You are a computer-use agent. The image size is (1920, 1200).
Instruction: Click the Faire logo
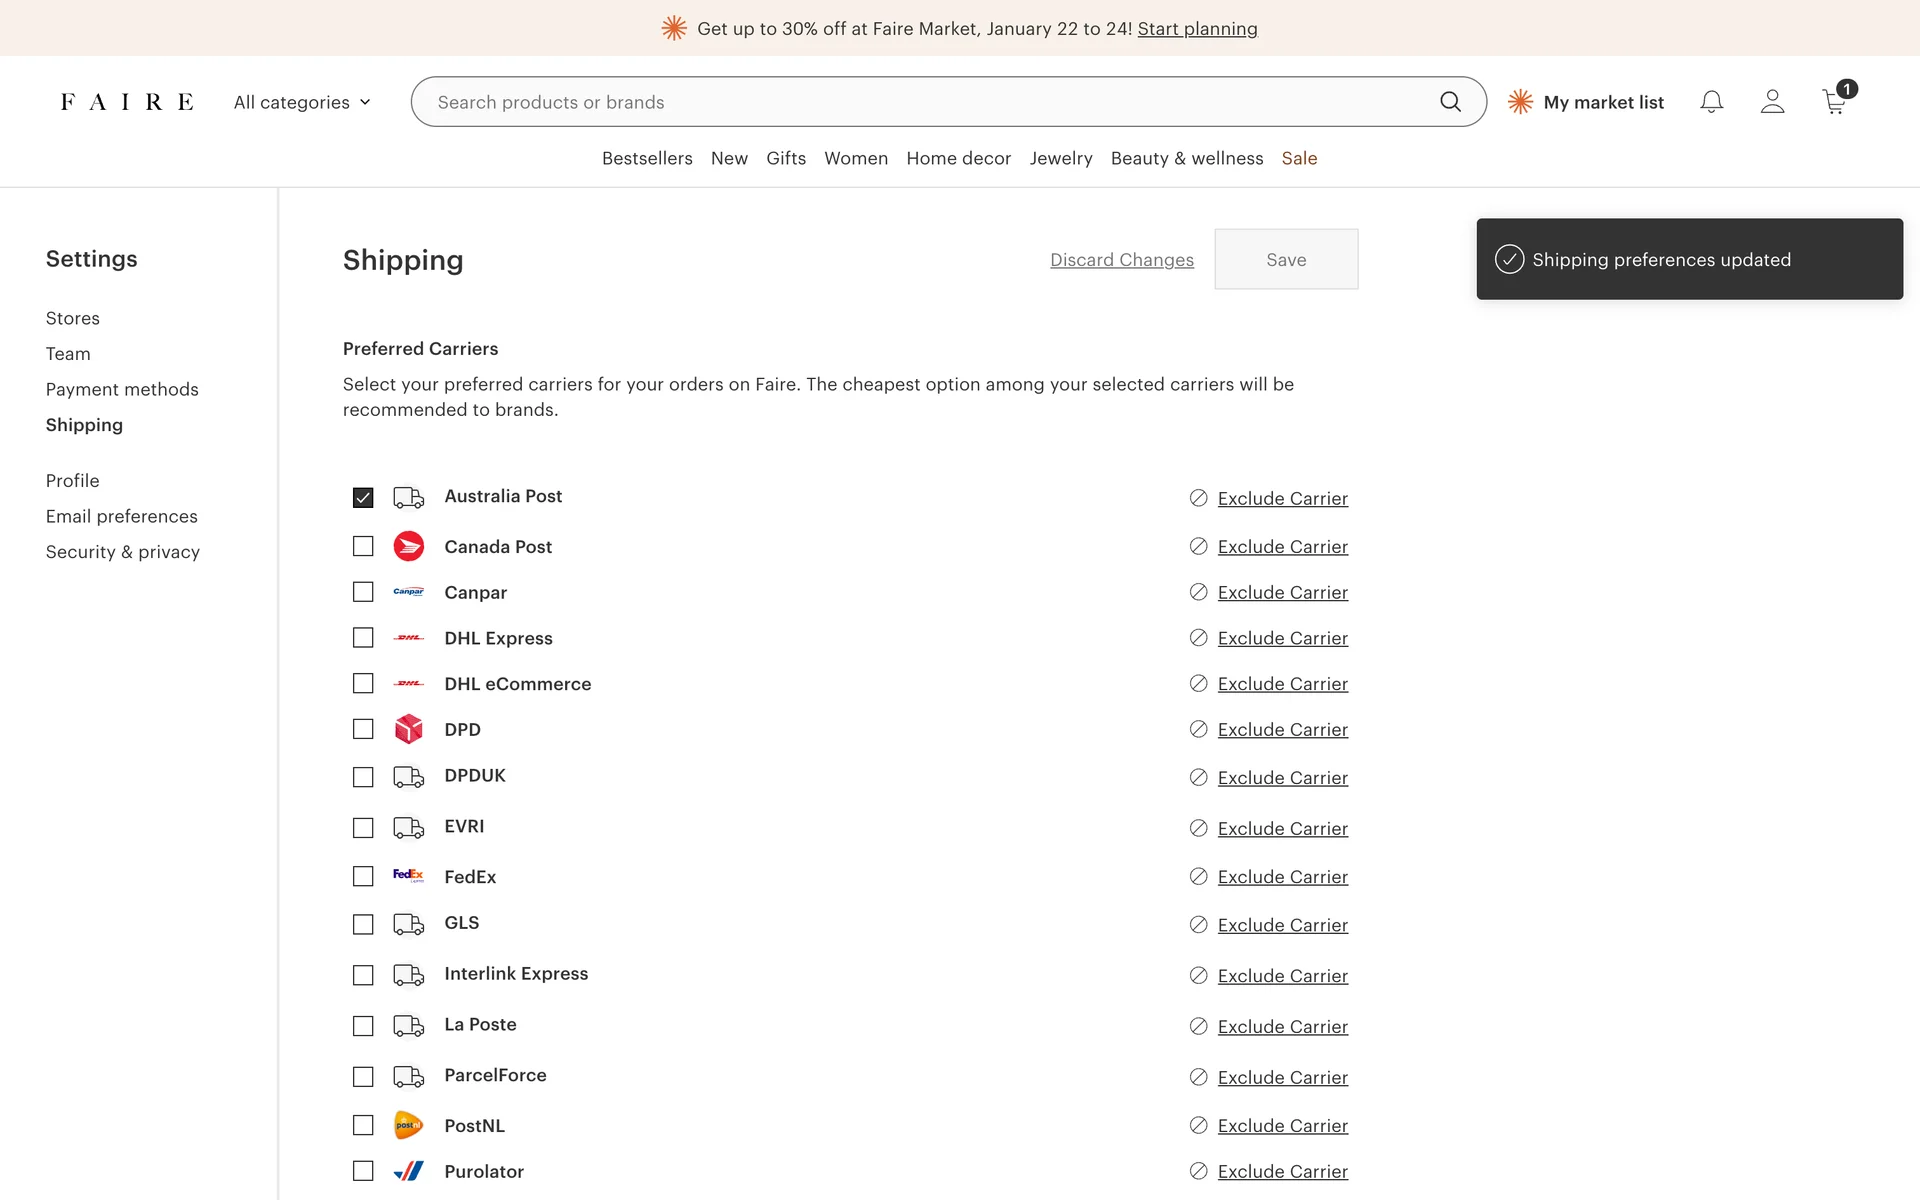click(x=127, y=102)
